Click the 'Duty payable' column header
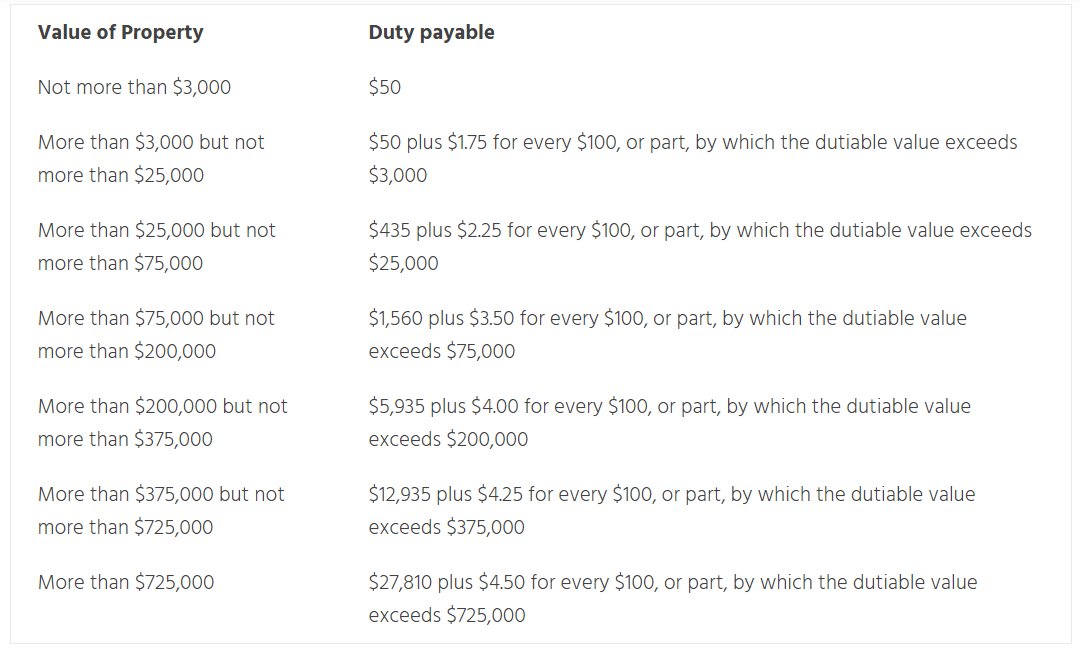The height and width of the screenshot is (650, 1080). tap(431, 32)
